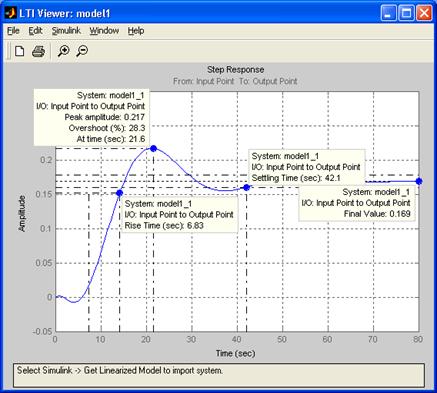Close the LTI Viewer window

tap(424, 13)
